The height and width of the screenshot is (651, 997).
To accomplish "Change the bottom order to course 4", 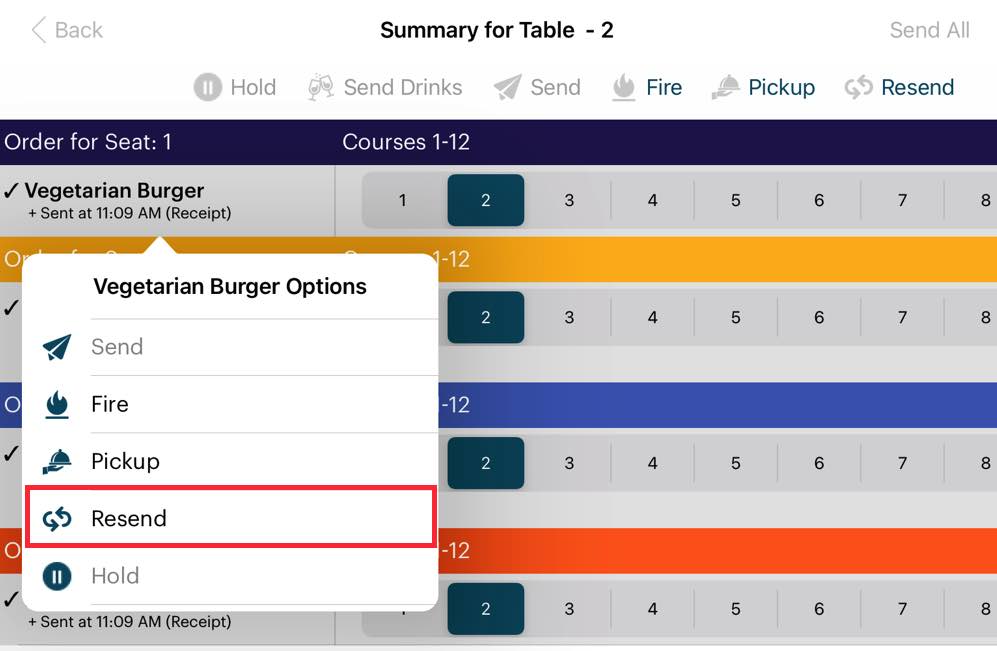I will [652, 609].
